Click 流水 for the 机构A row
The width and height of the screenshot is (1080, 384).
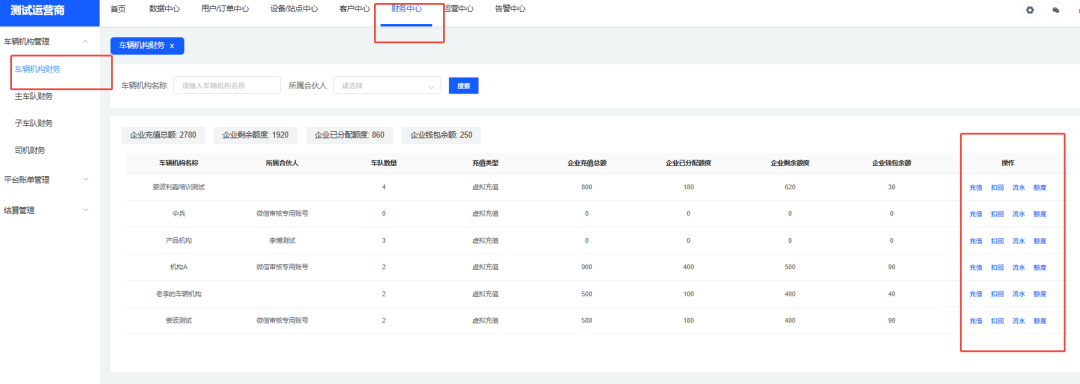(x=1019, y=268)
